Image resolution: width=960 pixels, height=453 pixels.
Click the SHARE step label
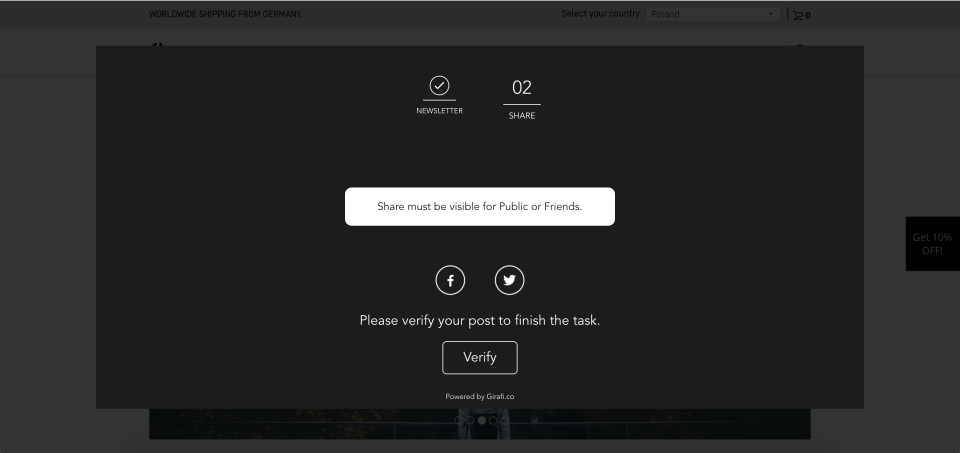522,116
